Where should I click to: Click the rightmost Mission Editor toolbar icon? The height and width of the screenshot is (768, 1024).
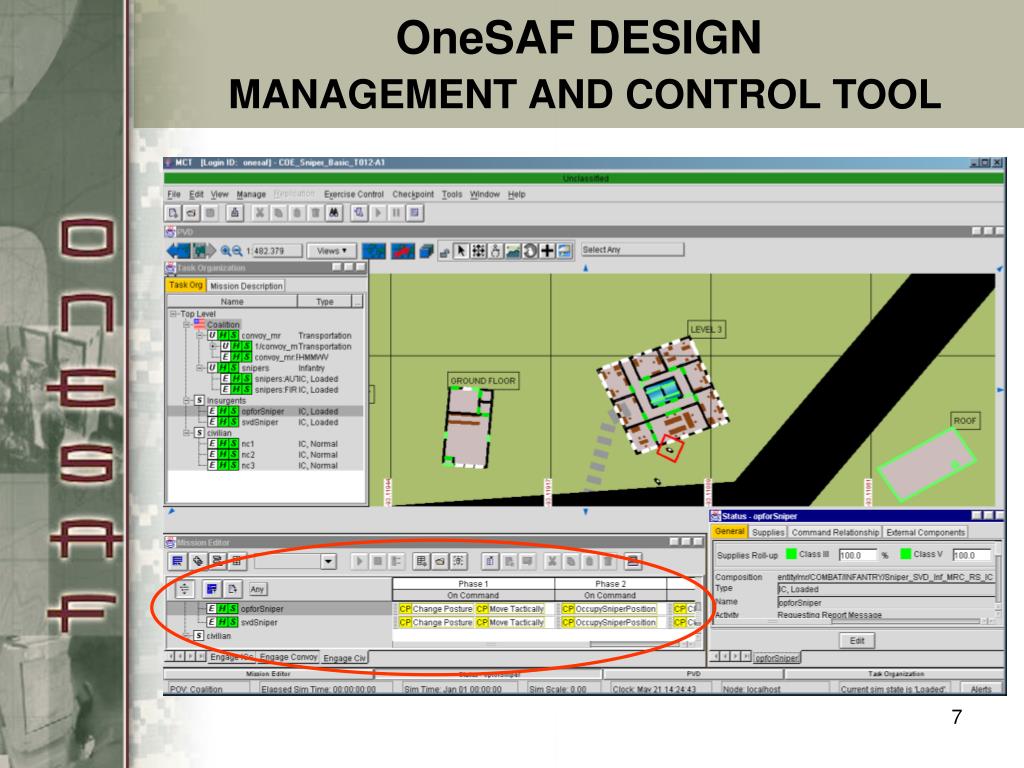[632, 561]
